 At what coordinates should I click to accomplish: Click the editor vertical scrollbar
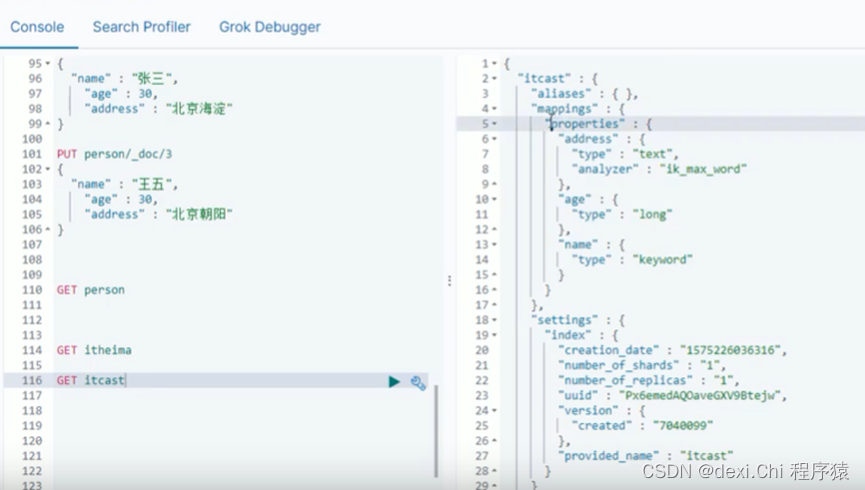[436, 431]
